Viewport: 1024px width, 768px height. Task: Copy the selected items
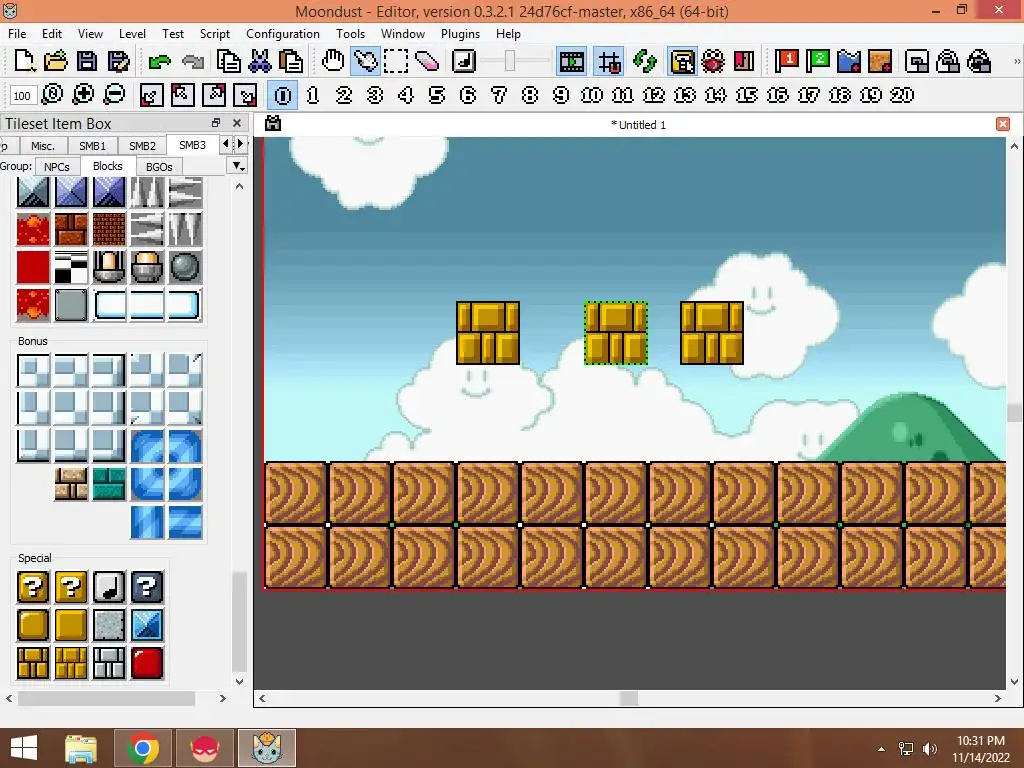click(228, 61)
